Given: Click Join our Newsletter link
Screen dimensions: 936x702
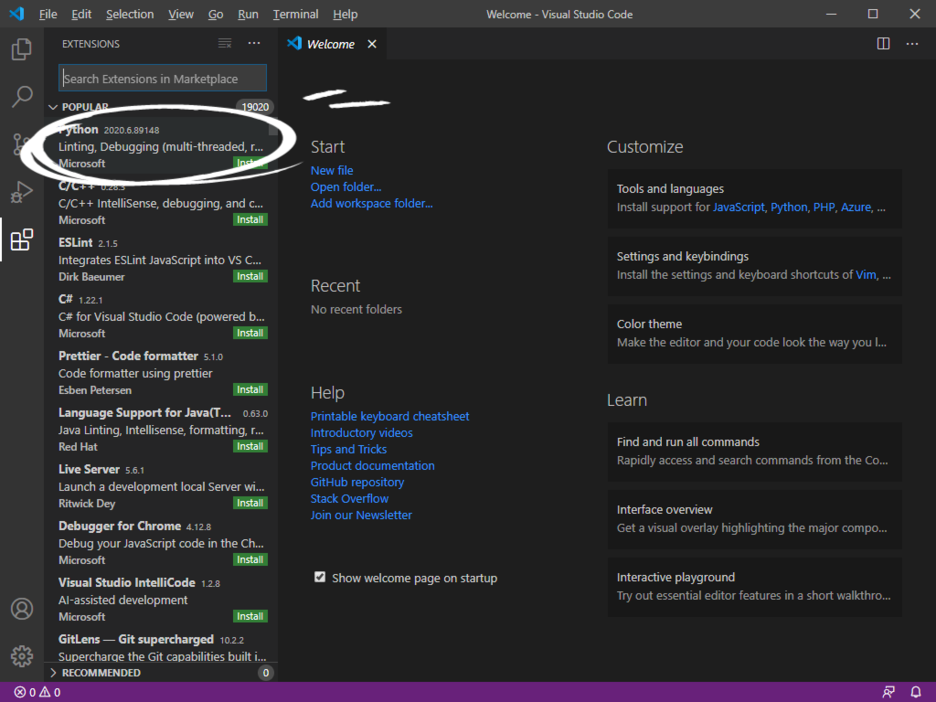Looking at the screenshot, I should click(x=361, y=515).
